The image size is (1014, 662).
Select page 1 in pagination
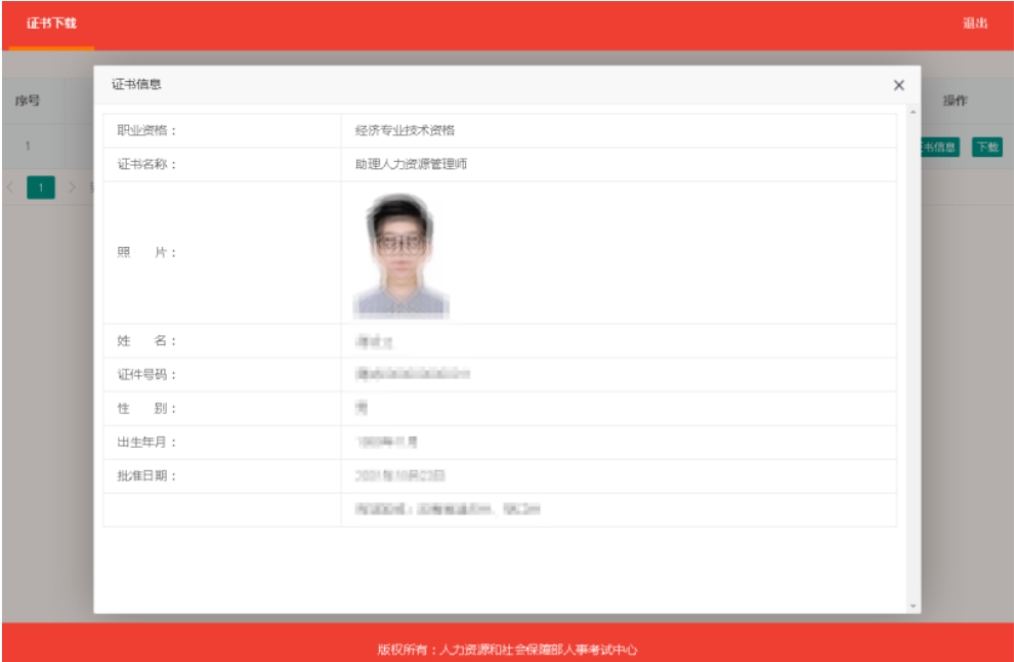[41, 187]
